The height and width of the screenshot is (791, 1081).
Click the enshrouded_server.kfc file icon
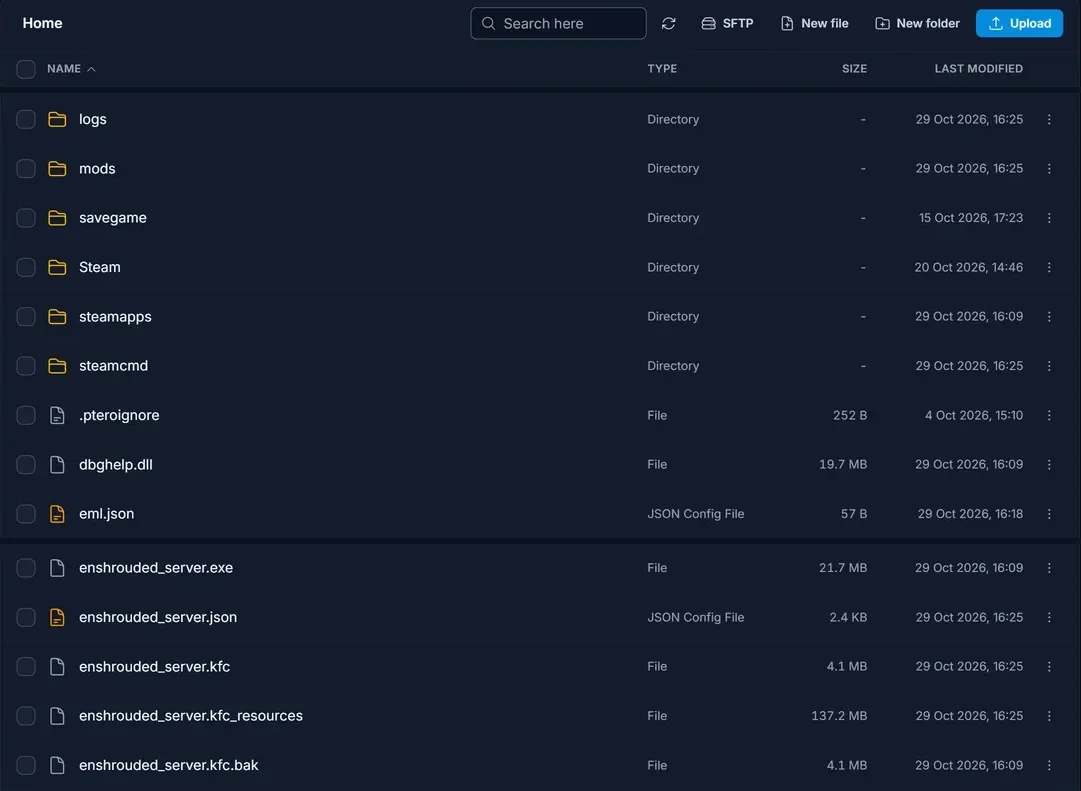tap(57, 667)
